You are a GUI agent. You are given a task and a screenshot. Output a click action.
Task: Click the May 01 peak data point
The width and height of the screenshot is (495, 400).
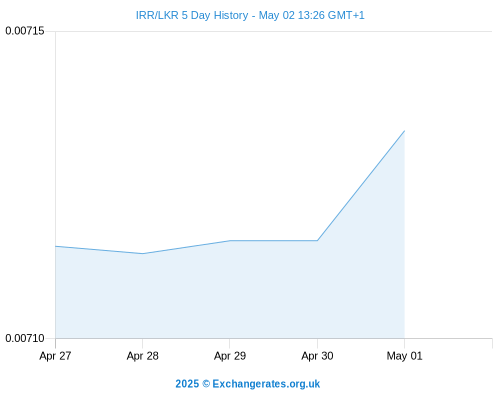(404, 131)
